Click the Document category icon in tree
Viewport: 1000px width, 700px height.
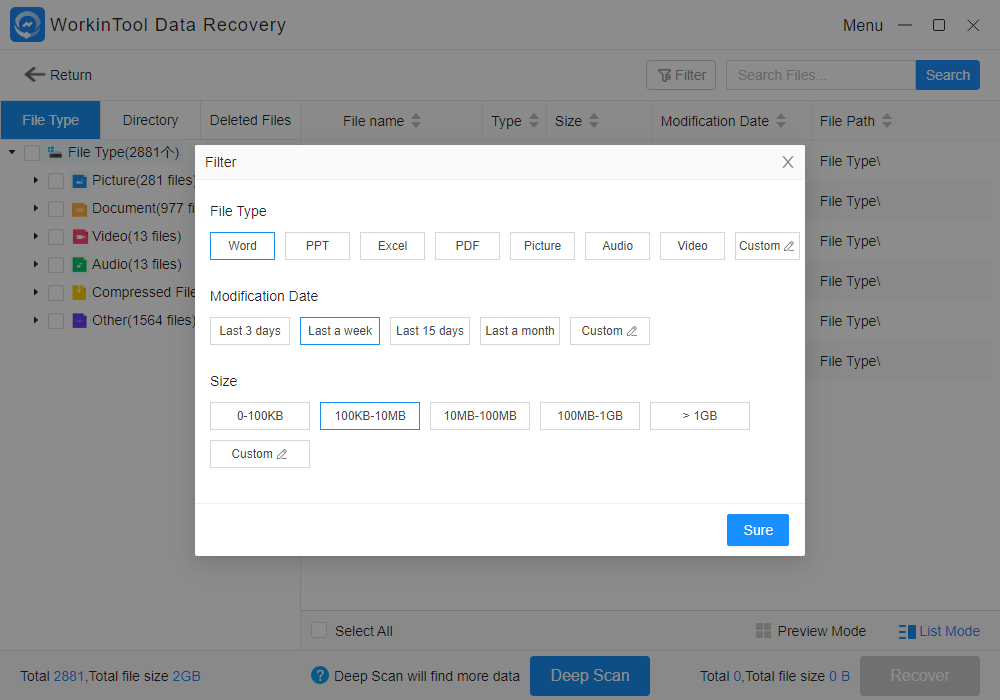coord(79,209)
